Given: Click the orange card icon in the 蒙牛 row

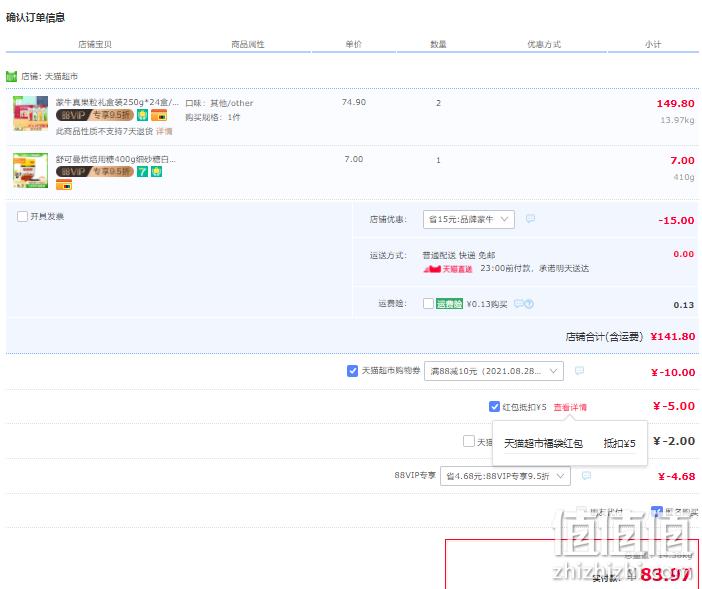Looking at the screenshot, I should tap(159, 115).
